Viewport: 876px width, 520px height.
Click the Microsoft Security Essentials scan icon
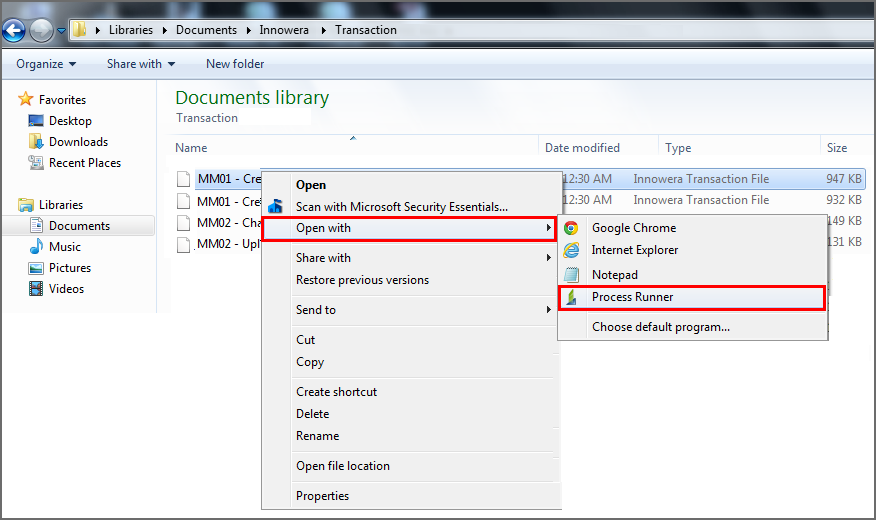click(x=276, y=207)
